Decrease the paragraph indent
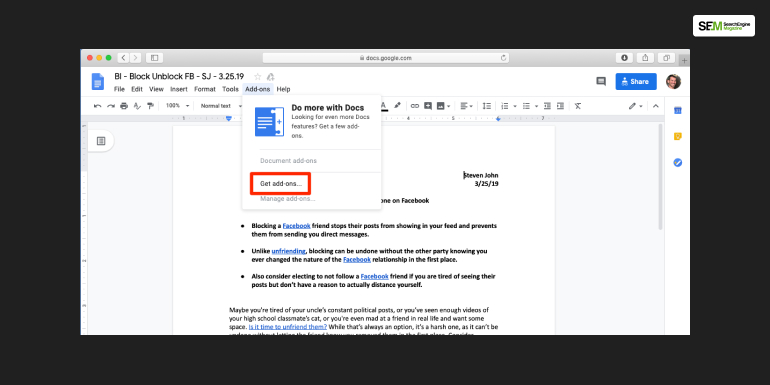 (x=547, y=106)
